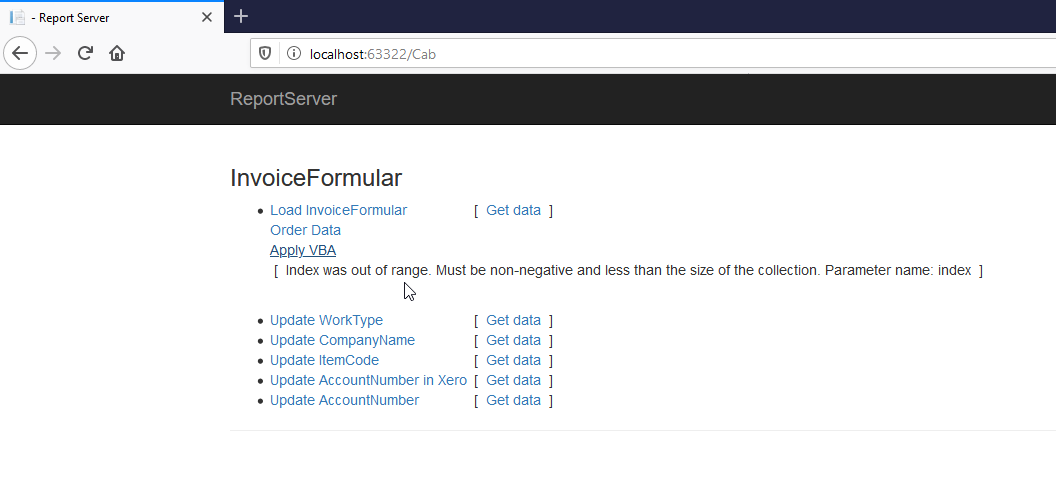1056x490 pixels.
Task: Click Get data beside Update AccountNumber in Xero
Action: click(513, 380)
